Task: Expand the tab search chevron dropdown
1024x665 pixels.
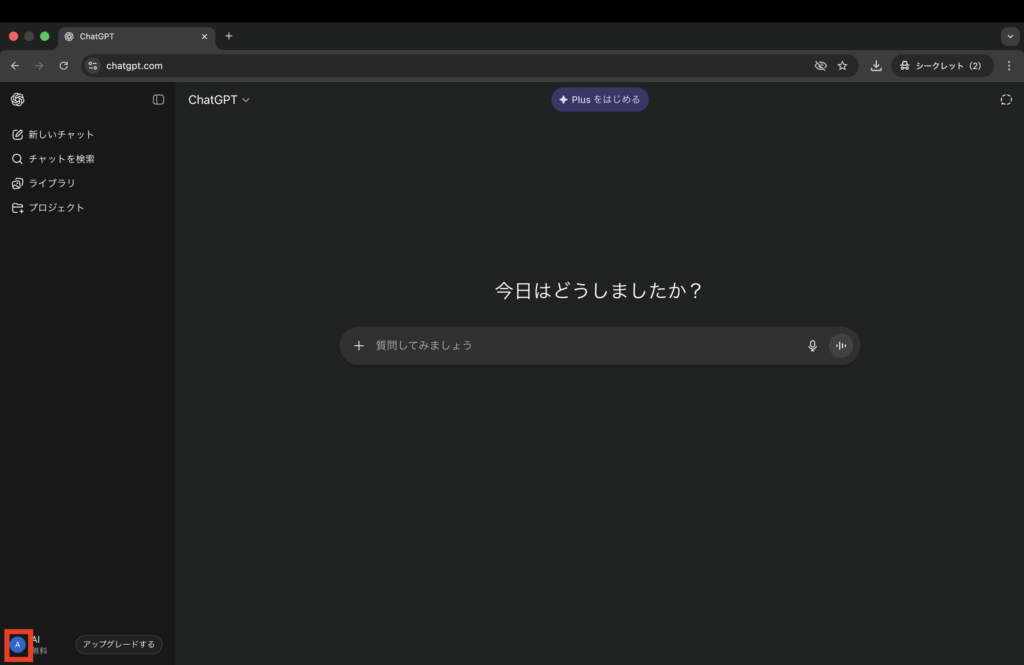Action: coord(1010,36)
